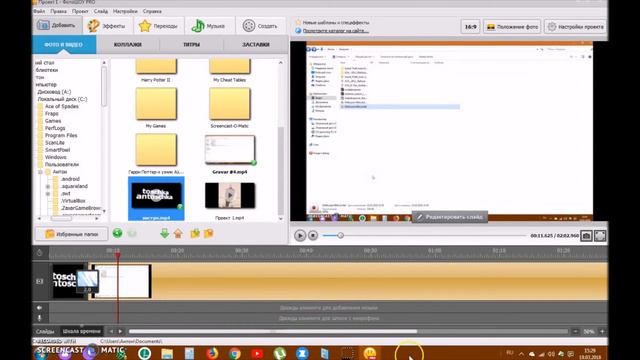Select the ScanLite folder in tree
The image size is (640, 360).
pos(55,142)
